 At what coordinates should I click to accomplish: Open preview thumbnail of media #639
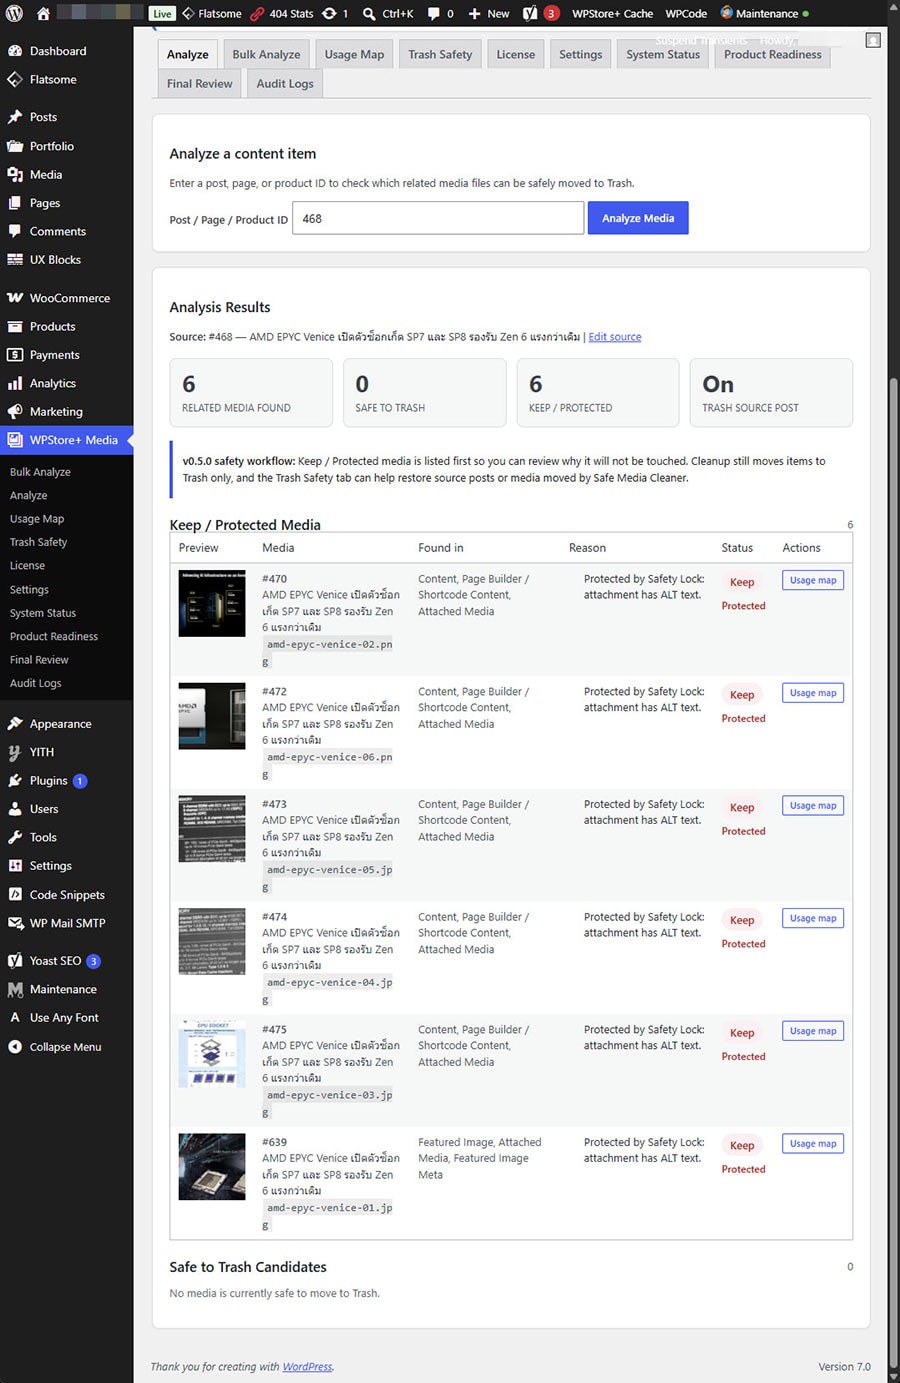212,1166
